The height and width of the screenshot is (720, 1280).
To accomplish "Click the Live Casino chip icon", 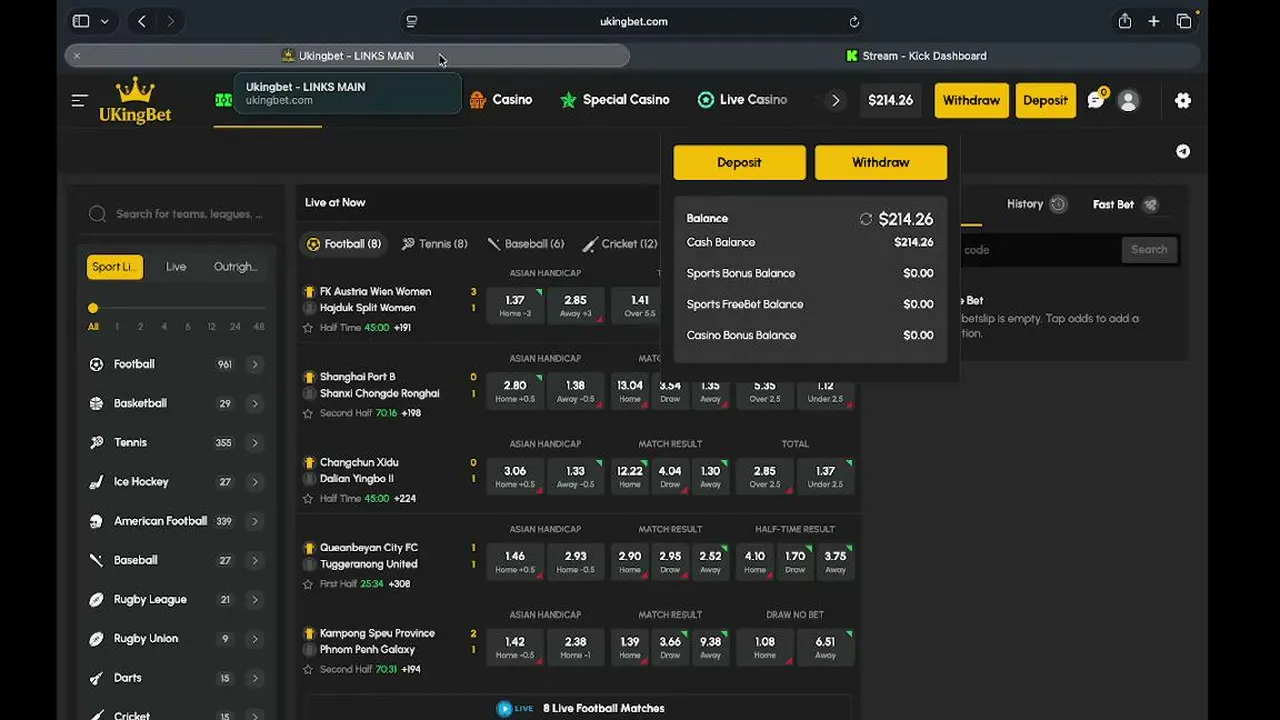I will pos(706,100).
